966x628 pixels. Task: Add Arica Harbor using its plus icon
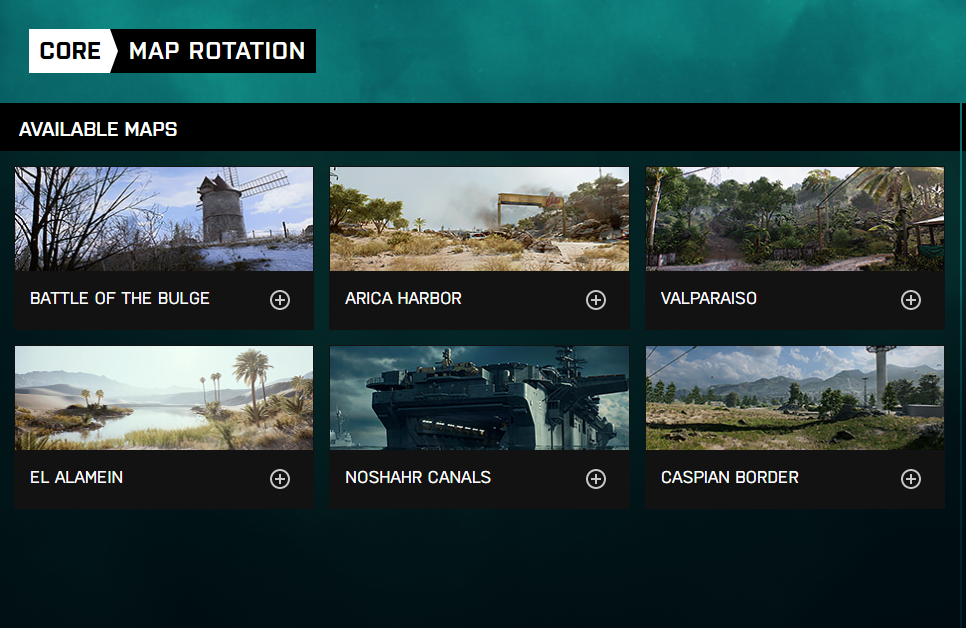click(596, 300)
